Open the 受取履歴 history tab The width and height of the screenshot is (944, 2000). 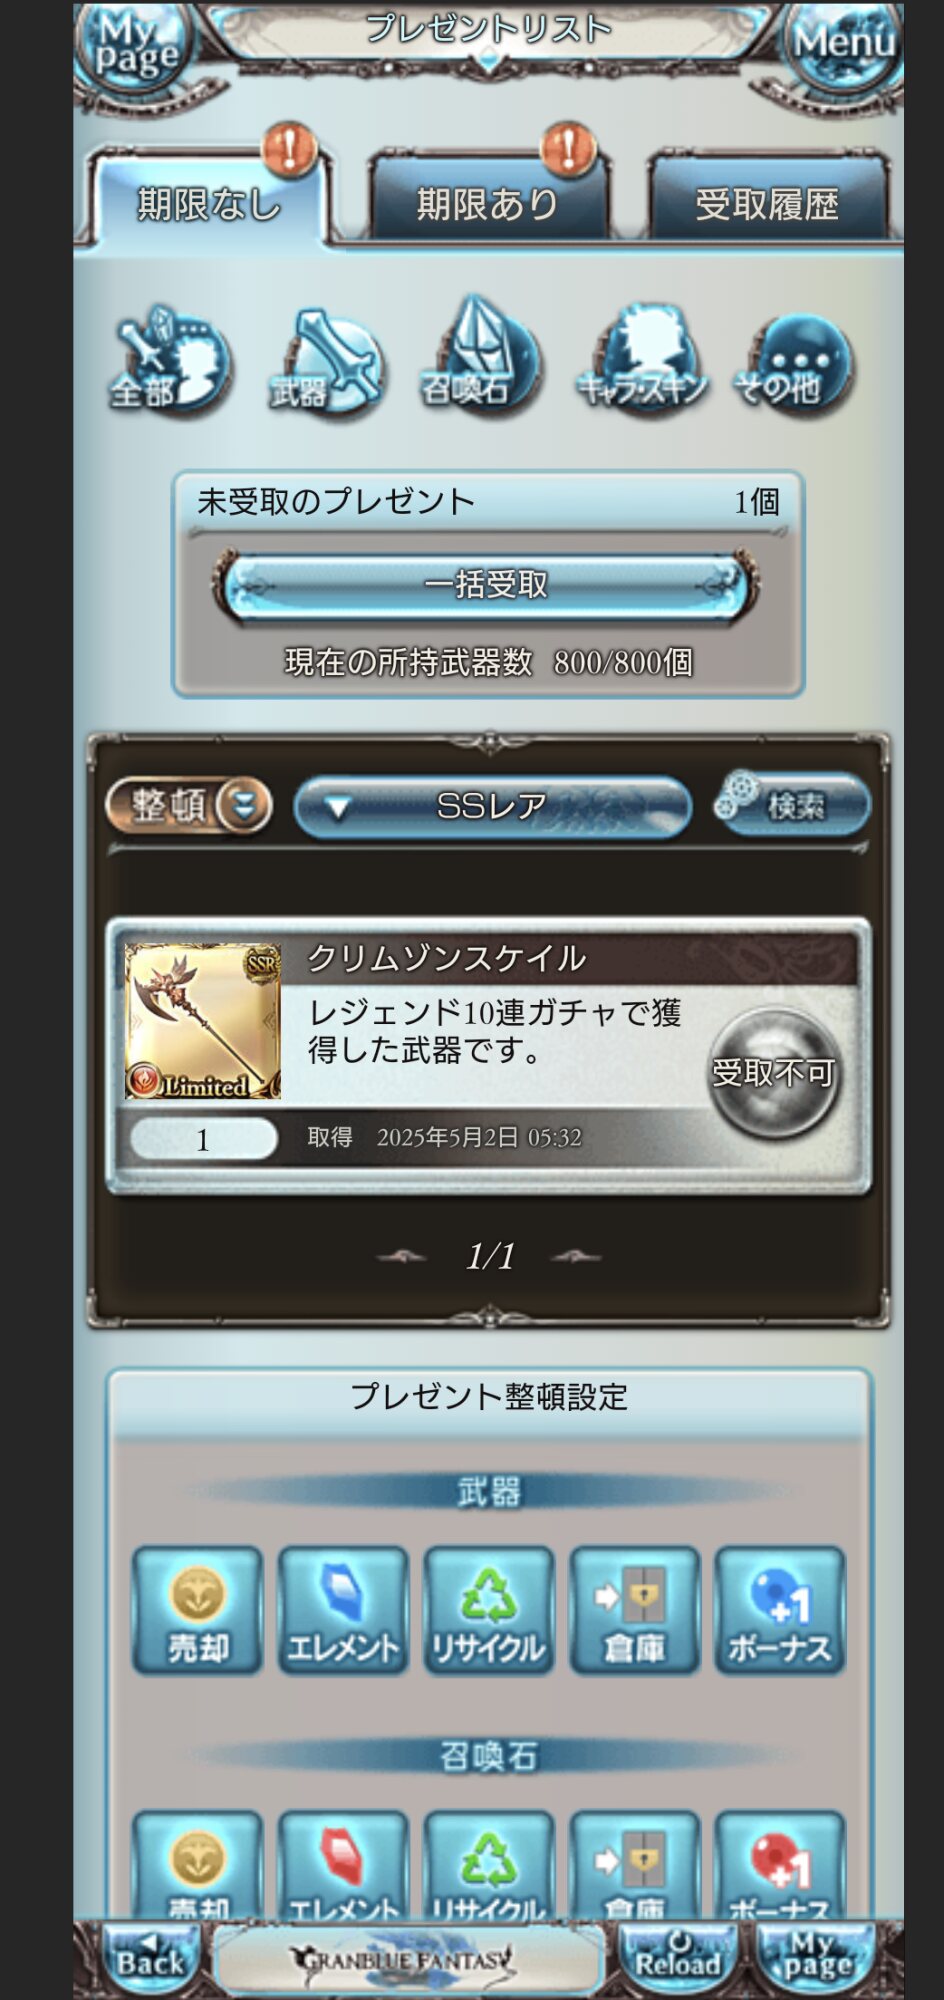tap(768, 198)
